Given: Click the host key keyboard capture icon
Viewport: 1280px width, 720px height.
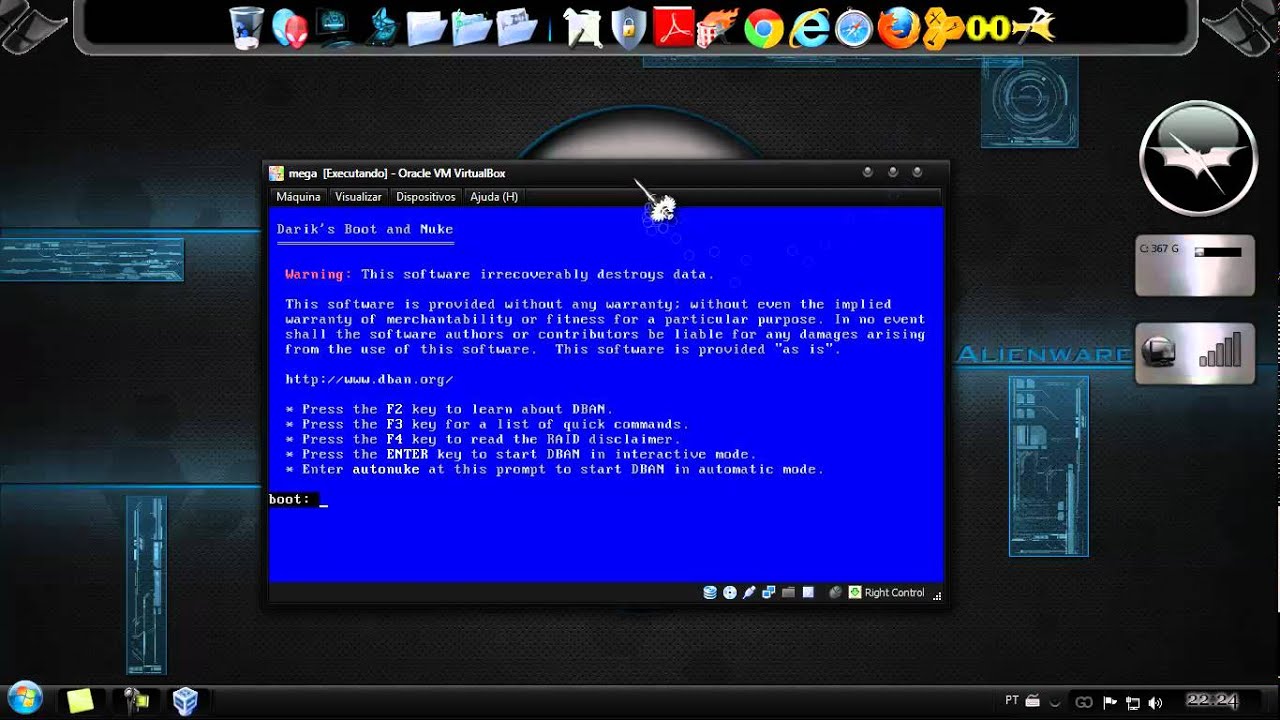Looking at the screenshot, I should click(x=855, y=592).
